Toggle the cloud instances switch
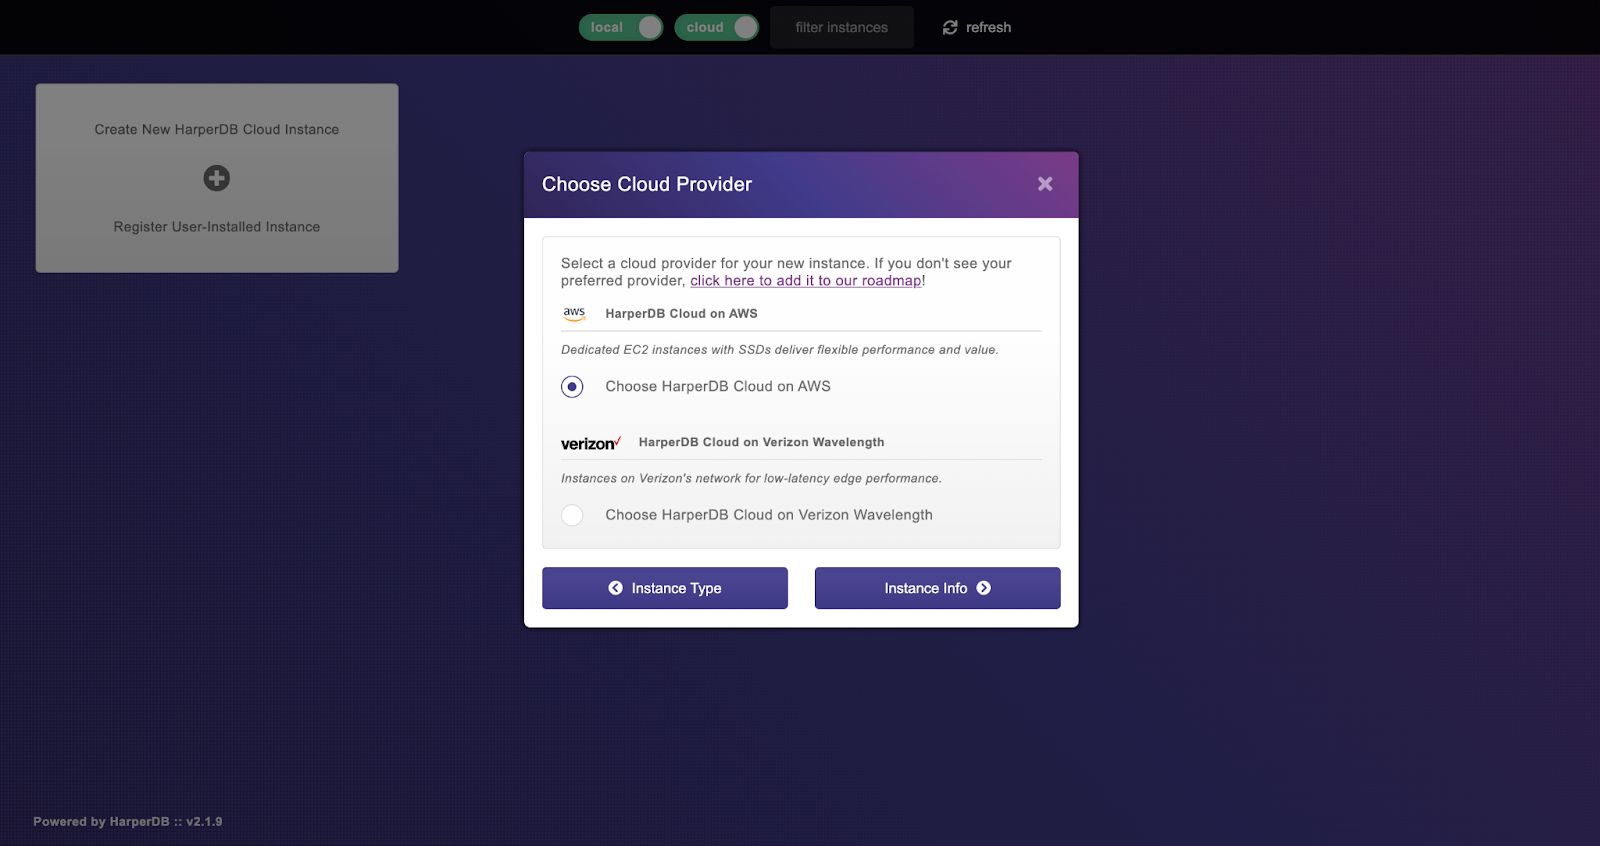This screenshot has width=1600, height=846. [x=717, y=27]
